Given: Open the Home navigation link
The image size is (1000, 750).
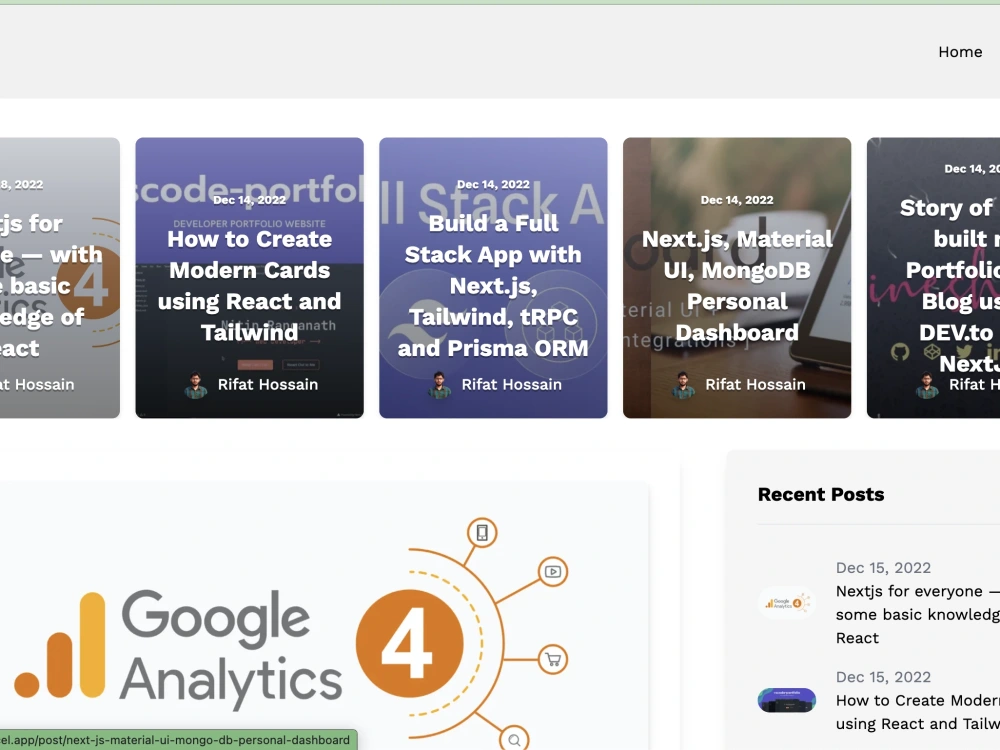Looking at the screenshot, I should pos(960,51).
